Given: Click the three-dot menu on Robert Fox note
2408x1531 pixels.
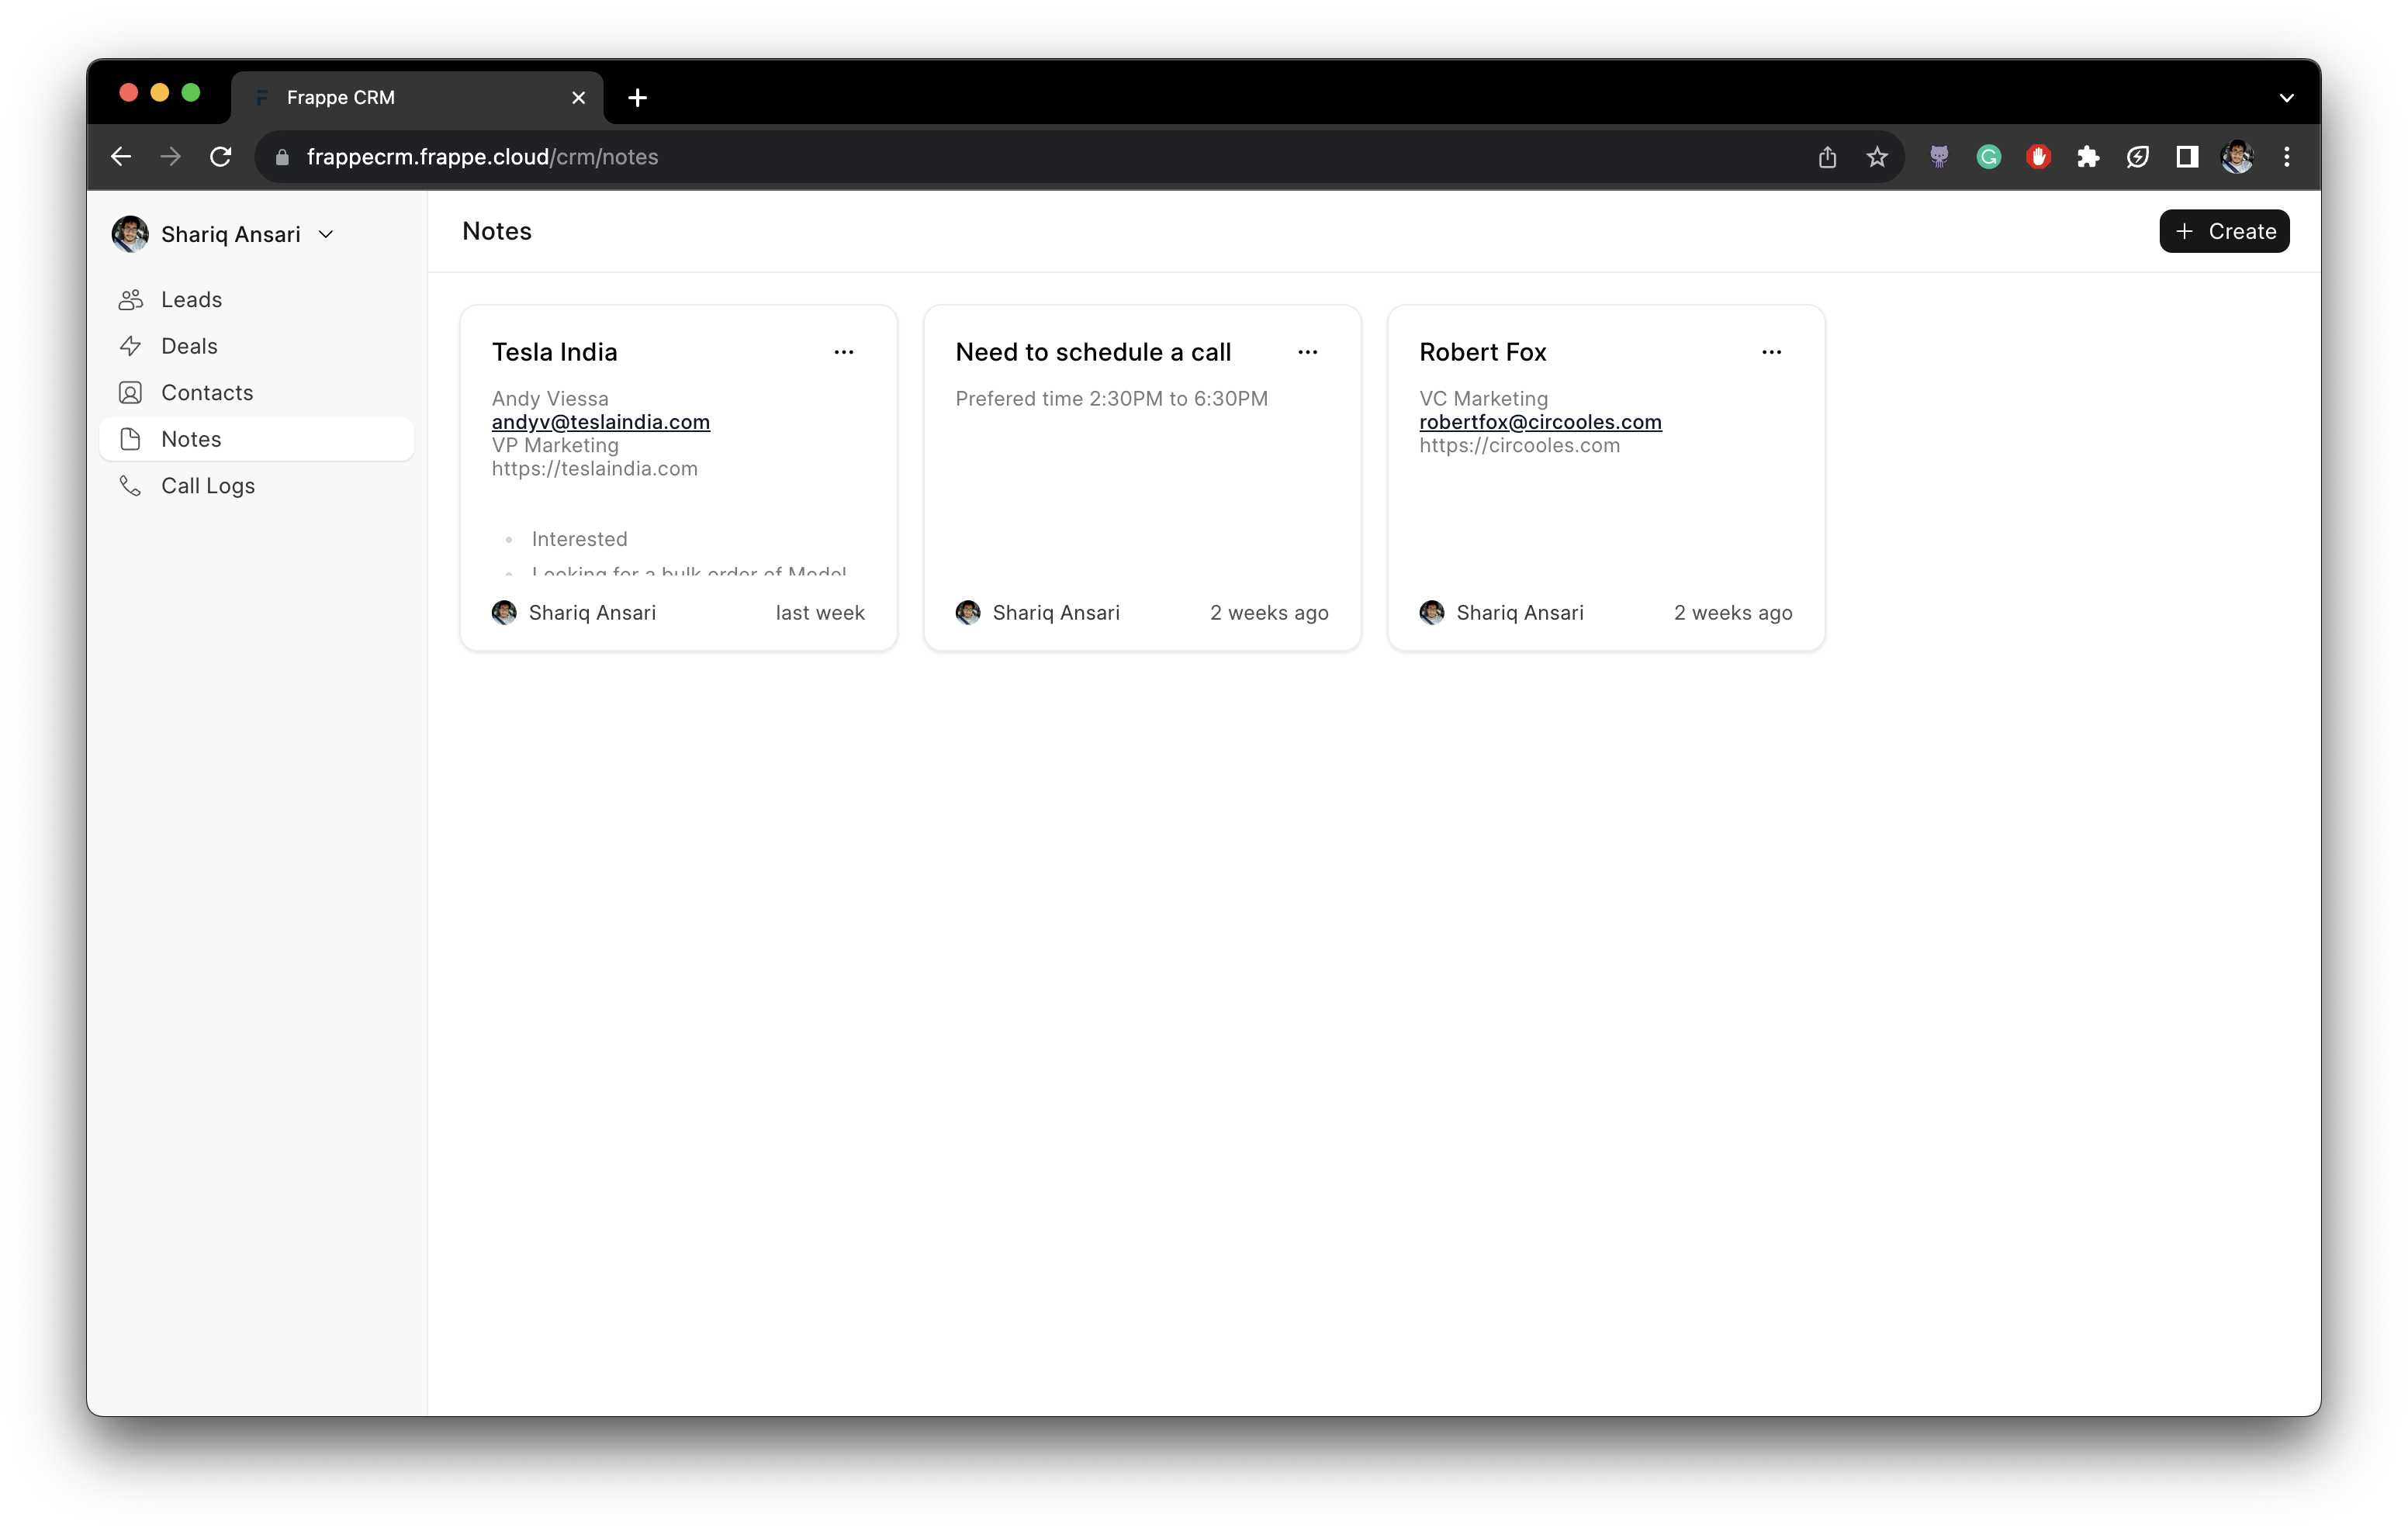Looking at the screenshot, I should click(x=1769, y=352).
